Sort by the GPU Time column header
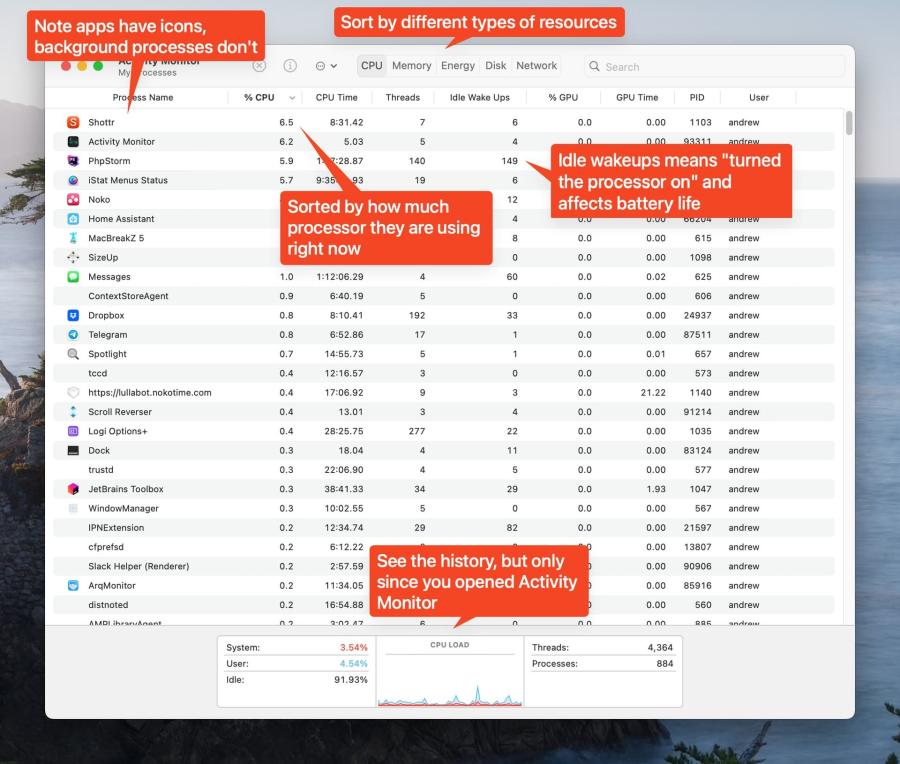900x764 pixels. [x=637, y=98]
